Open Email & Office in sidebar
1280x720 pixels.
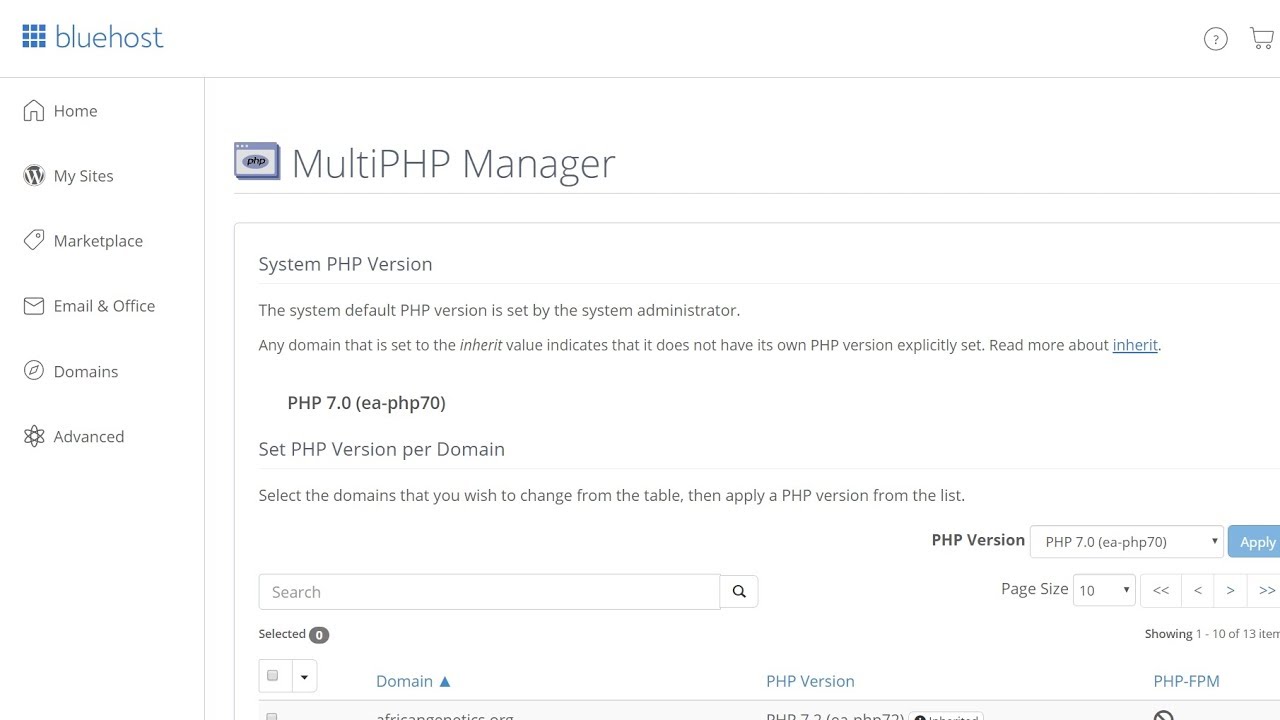[104, 306]
